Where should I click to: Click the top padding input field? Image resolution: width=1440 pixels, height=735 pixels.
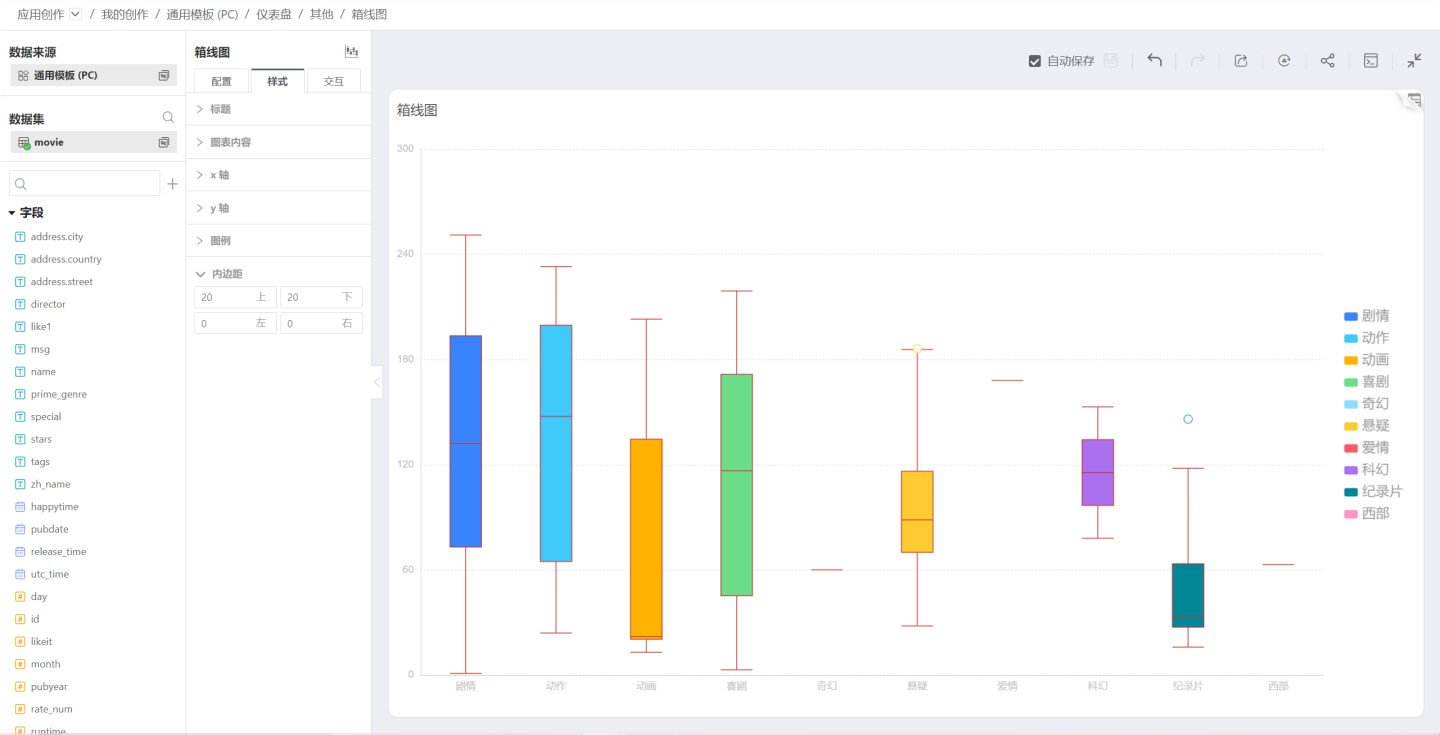pyautogui.click(x=225, y=297)
